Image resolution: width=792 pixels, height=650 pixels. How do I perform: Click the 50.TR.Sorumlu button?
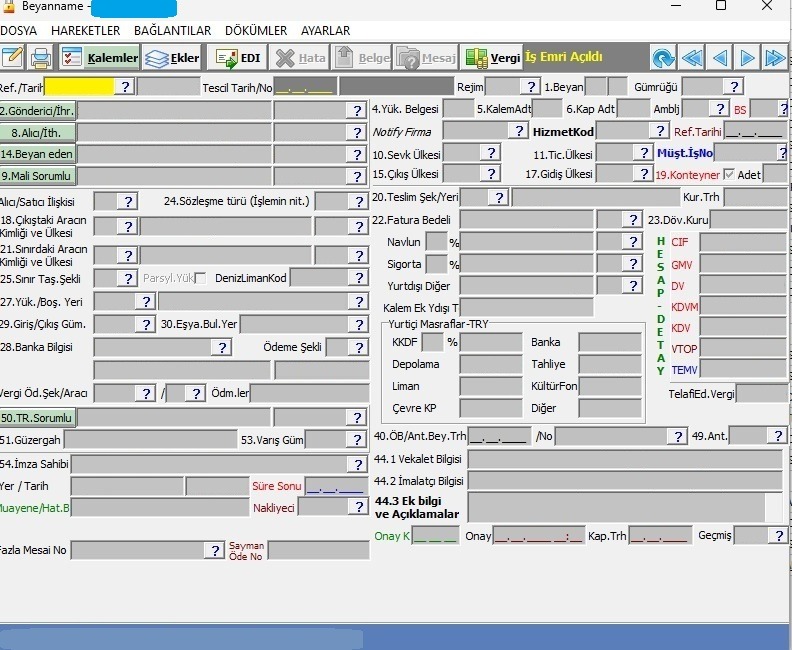click(38, 417)
